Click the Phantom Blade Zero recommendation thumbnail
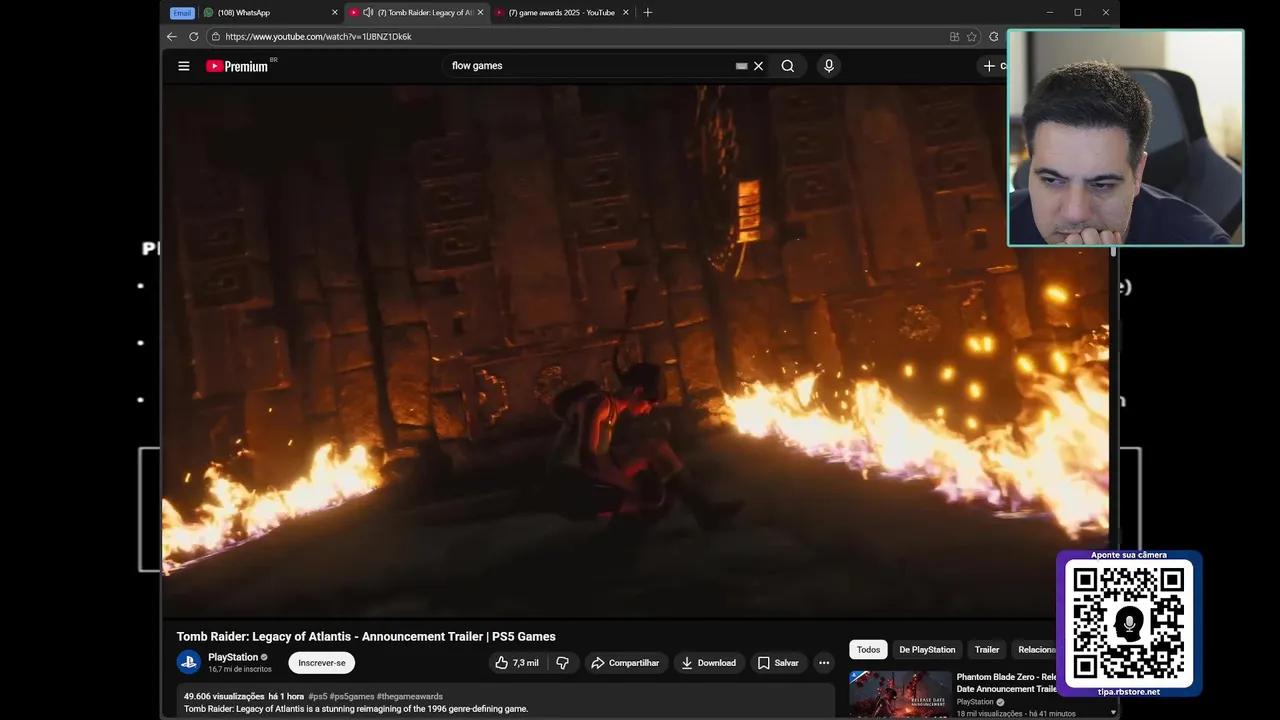 pyautogui.click(x=899, y=691)
